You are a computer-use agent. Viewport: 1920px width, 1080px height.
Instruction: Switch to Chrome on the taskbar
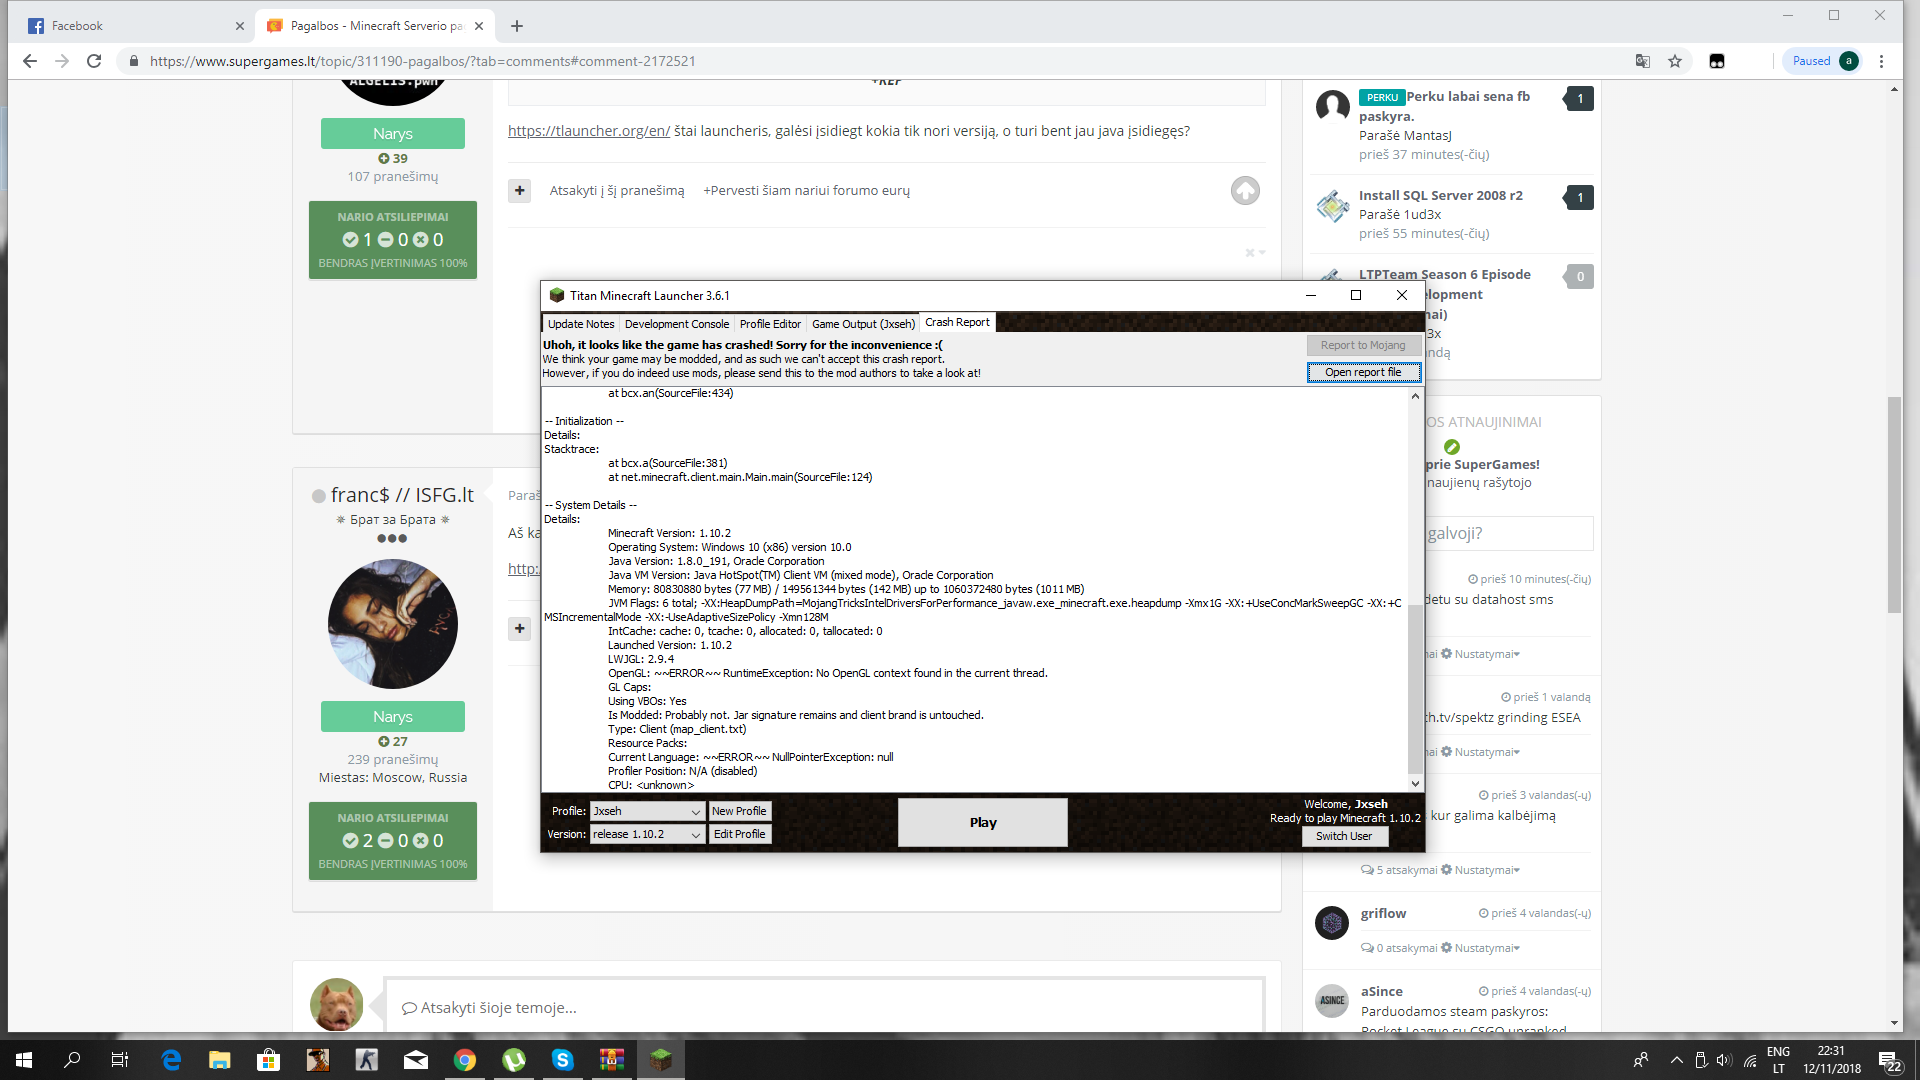(465, 1060)
